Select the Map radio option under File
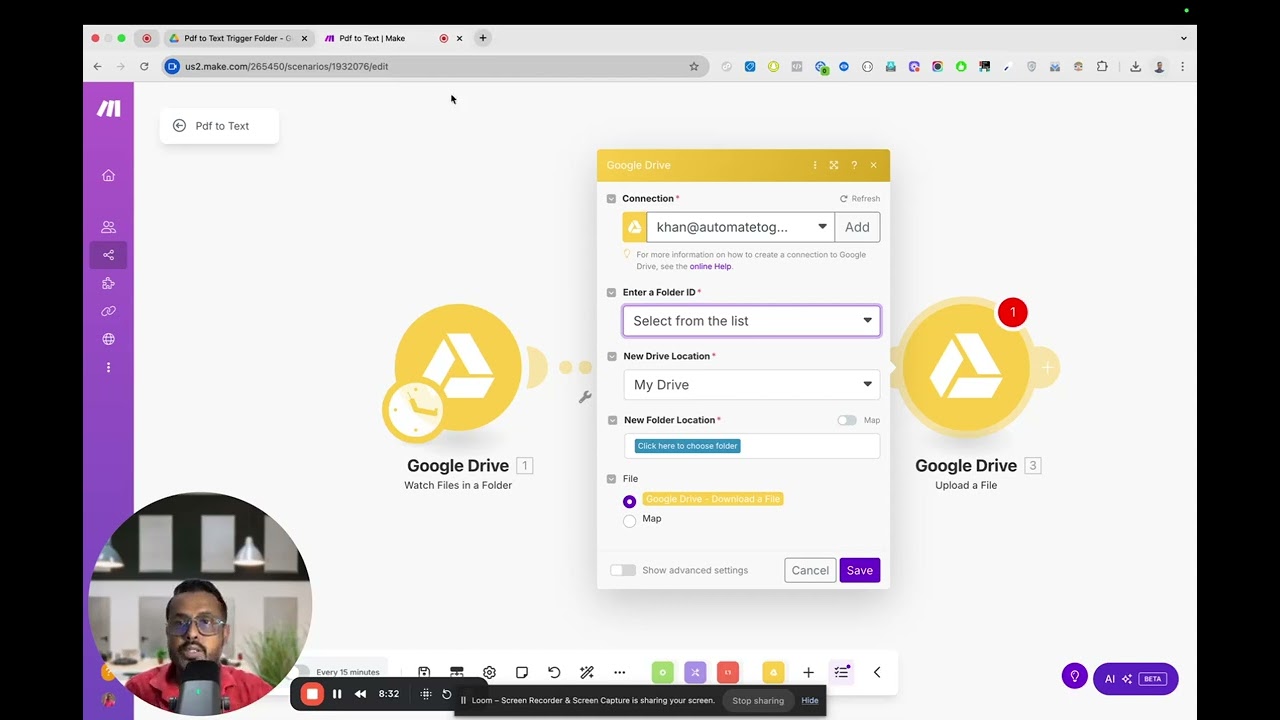The height and width of the screenshot is (720, 1280). [x=629, y=520]
